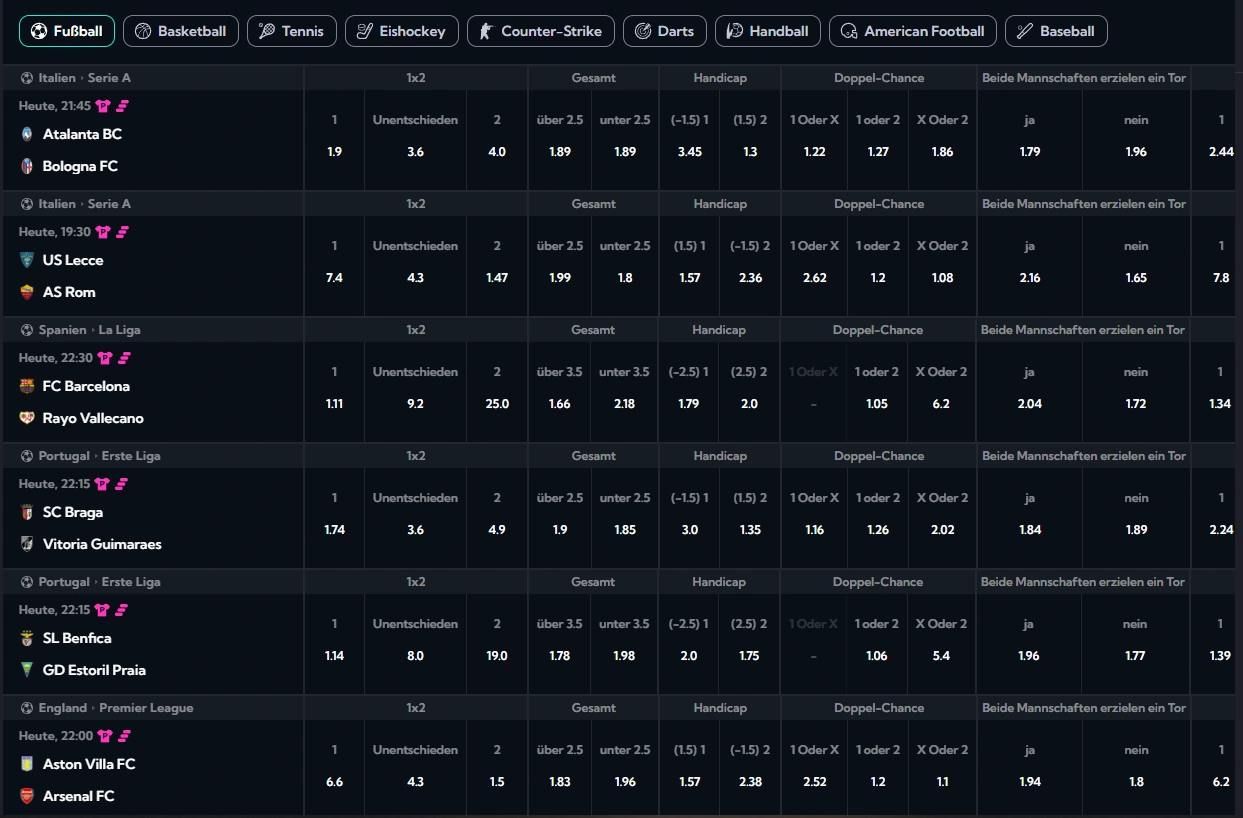Screen dimensions: 1243x818
Task: Open the Atalanta BC match page
Action: pos(82,134)
